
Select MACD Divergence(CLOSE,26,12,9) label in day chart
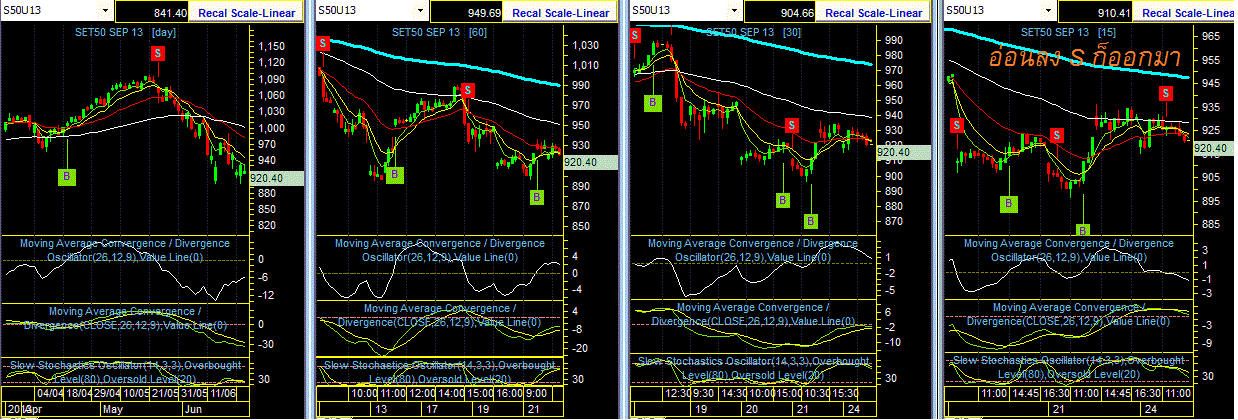pos(125,317)
